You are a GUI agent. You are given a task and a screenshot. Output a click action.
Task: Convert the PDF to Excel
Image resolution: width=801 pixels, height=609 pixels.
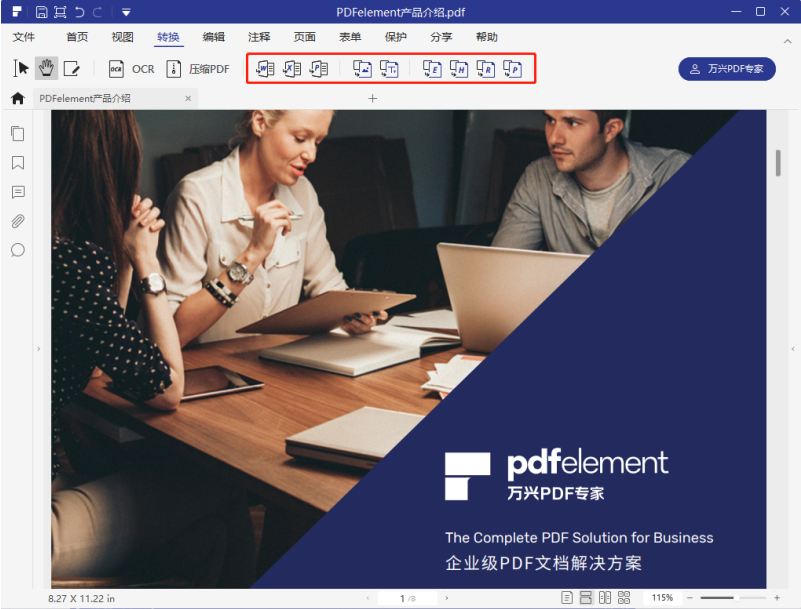292,68
